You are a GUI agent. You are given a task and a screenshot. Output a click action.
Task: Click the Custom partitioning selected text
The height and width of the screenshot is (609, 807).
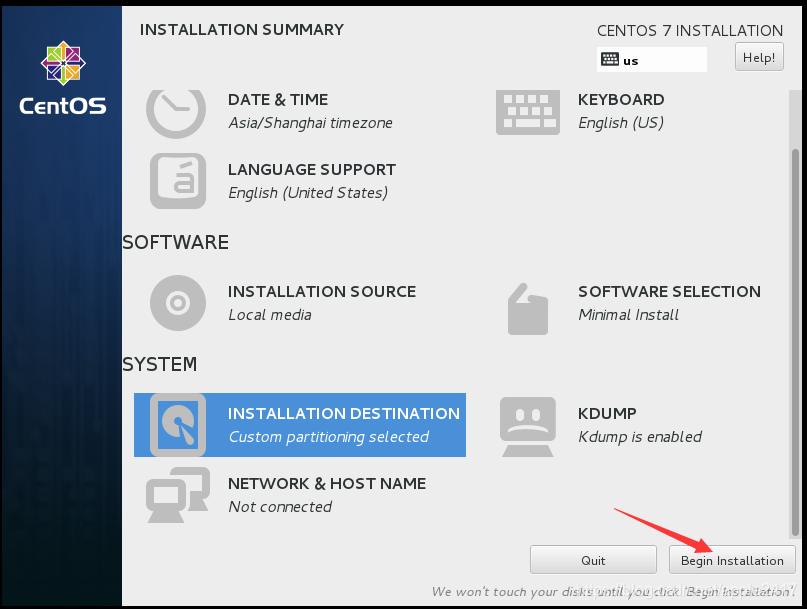328,437
